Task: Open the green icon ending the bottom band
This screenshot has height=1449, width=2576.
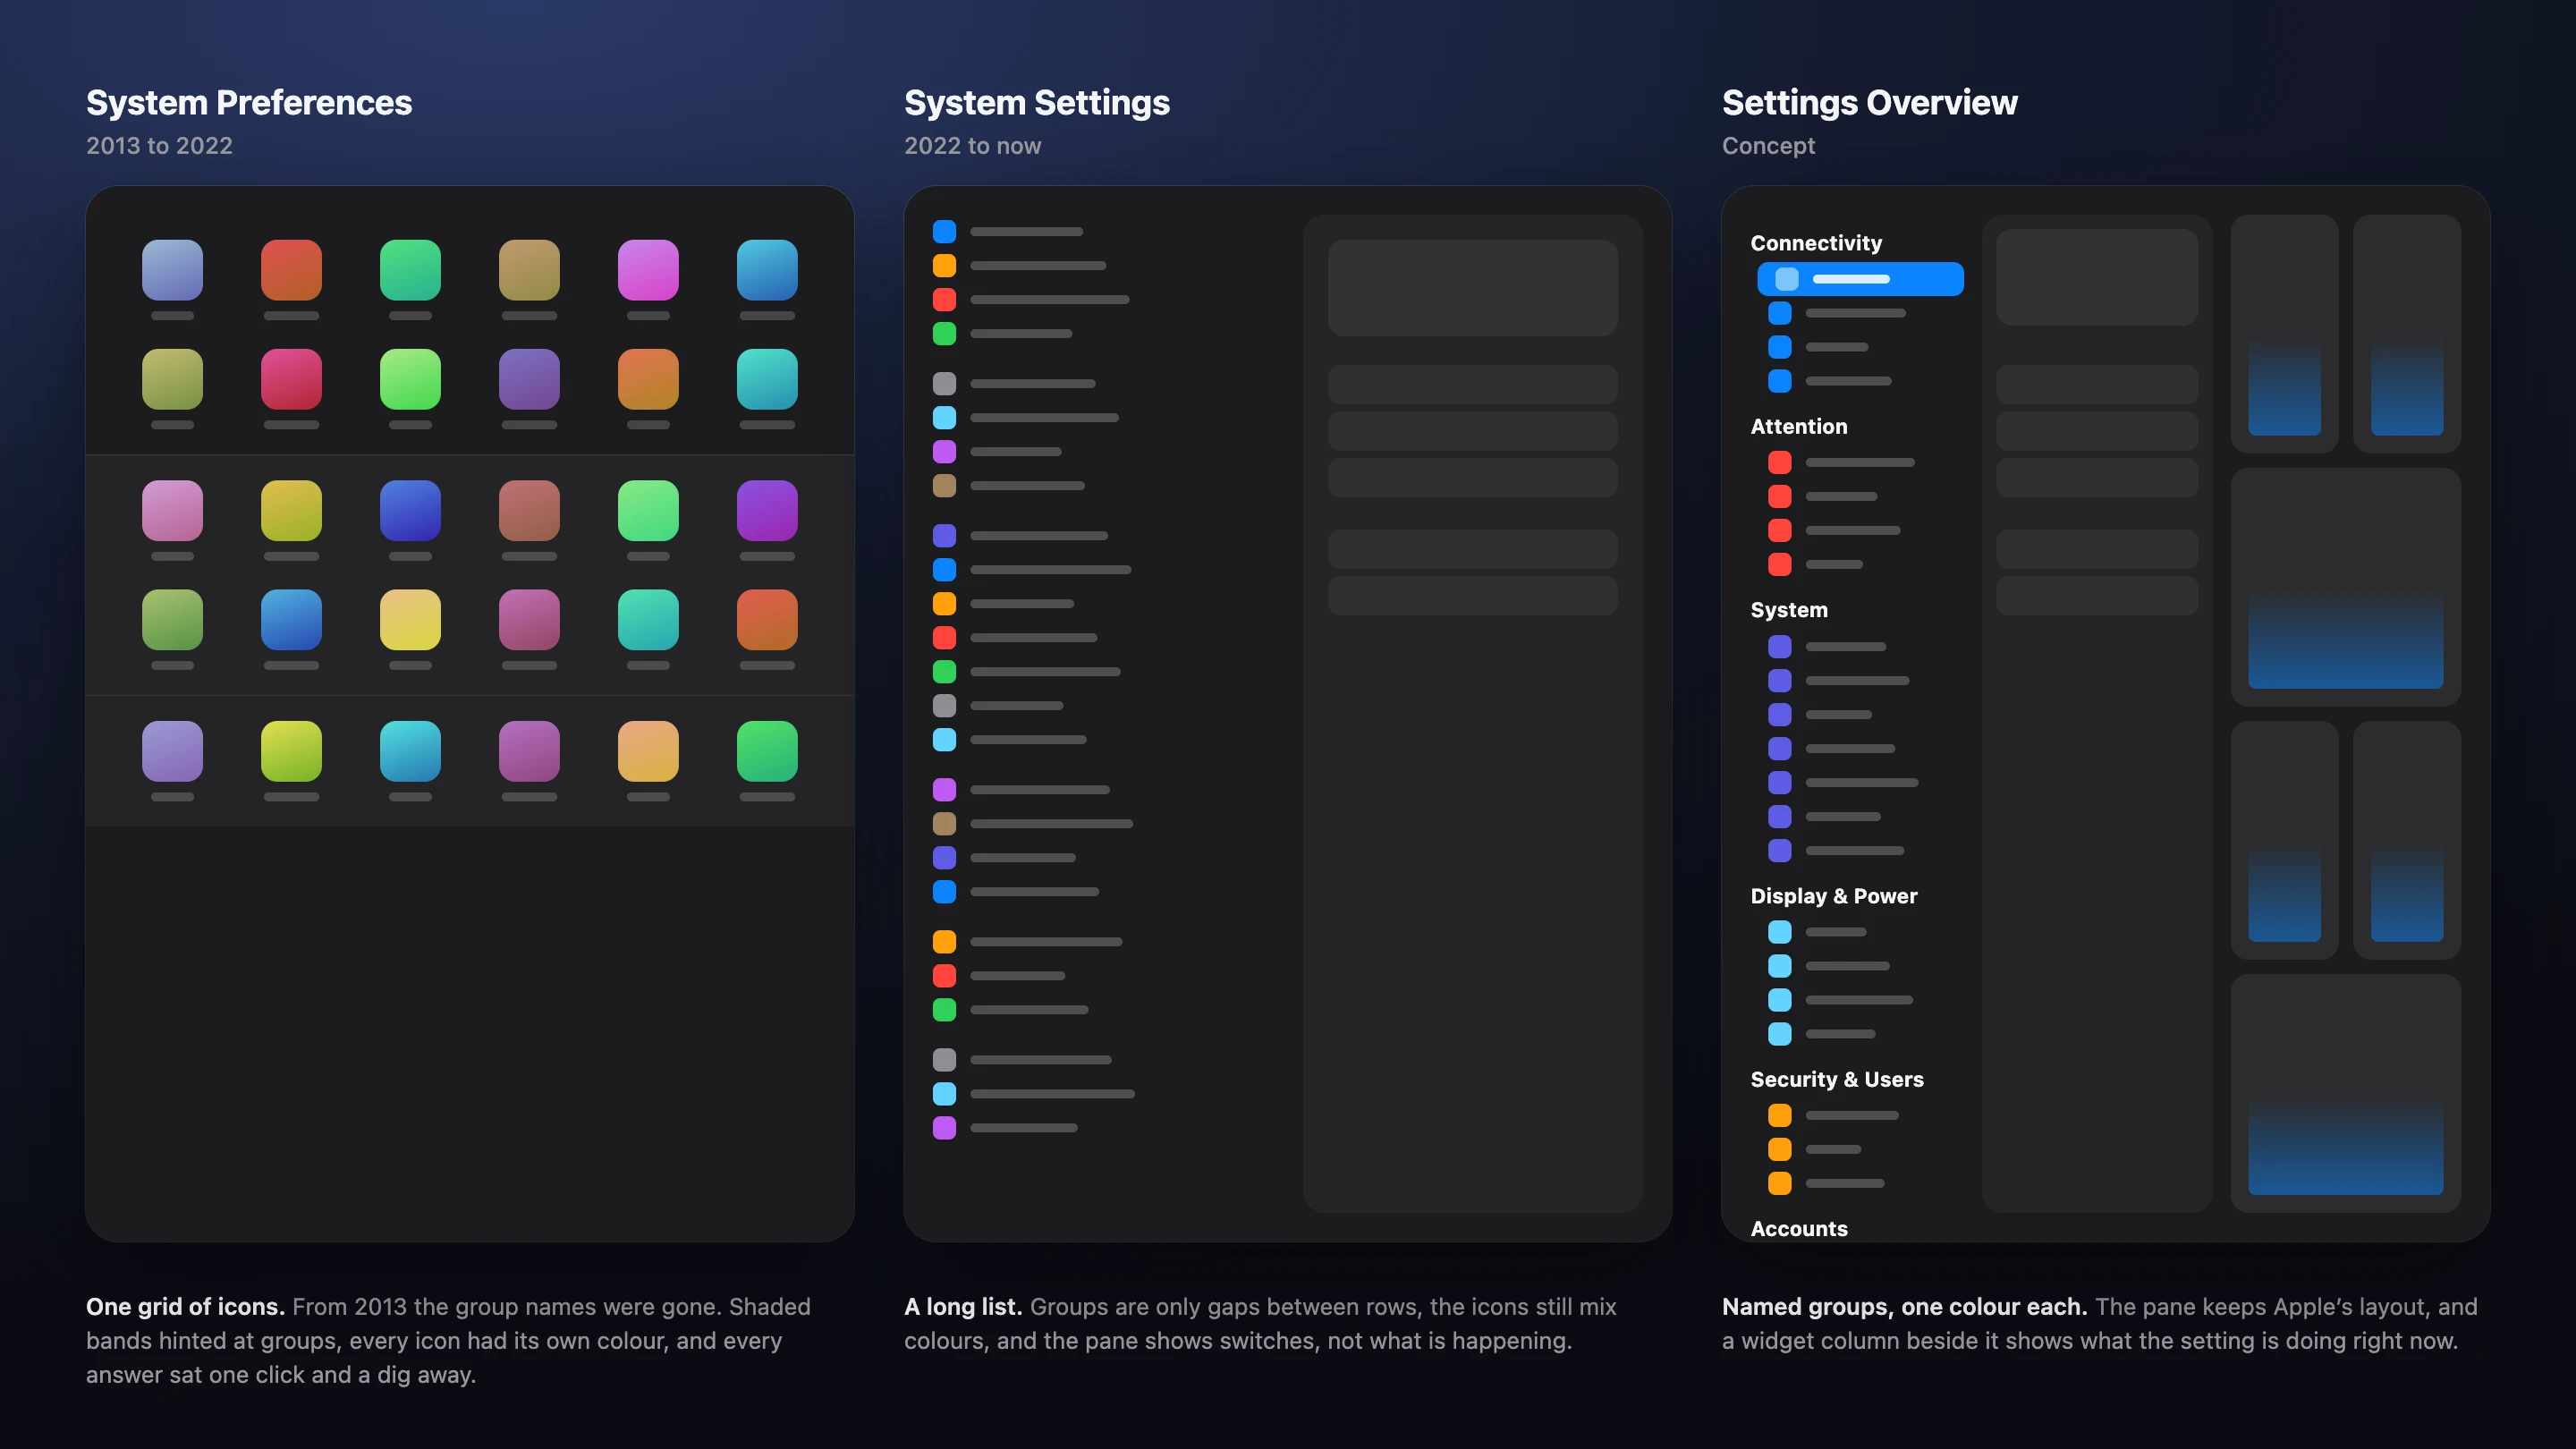Action: (767, 751)
